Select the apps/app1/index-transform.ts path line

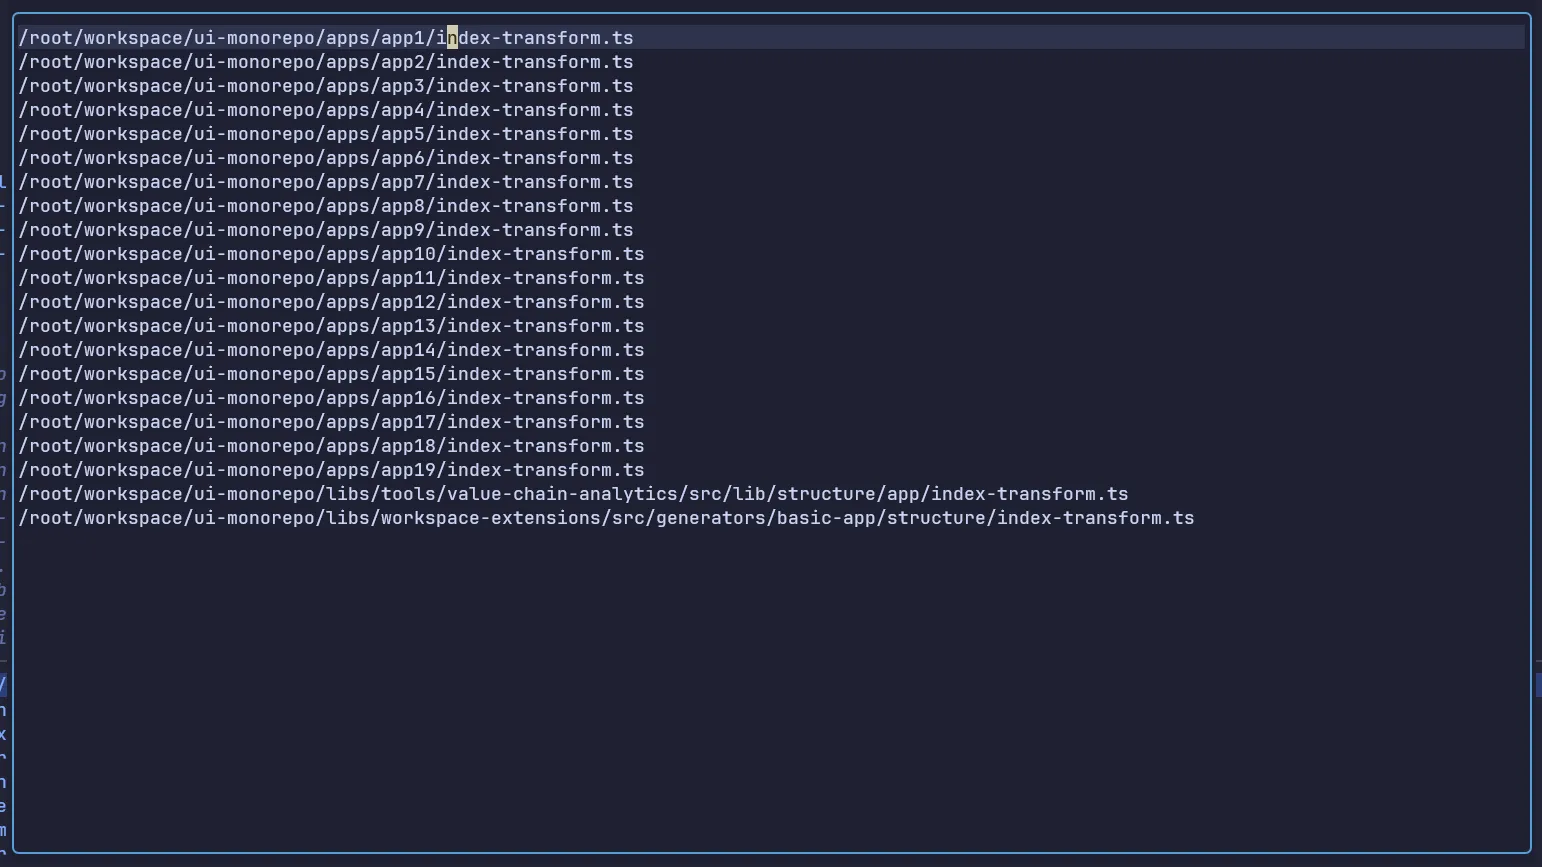coord(326,38)
